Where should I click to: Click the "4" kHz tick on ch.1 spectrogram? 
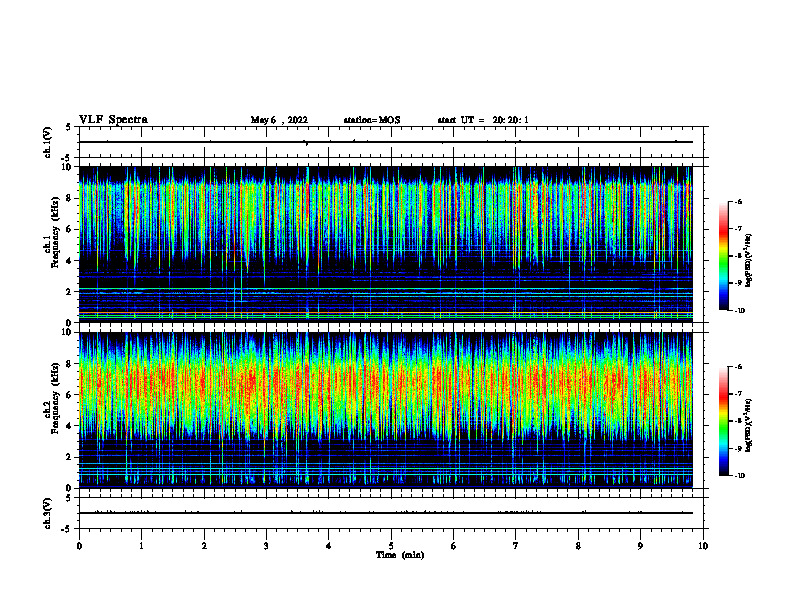pyautogui.click(x=69, y=261)
